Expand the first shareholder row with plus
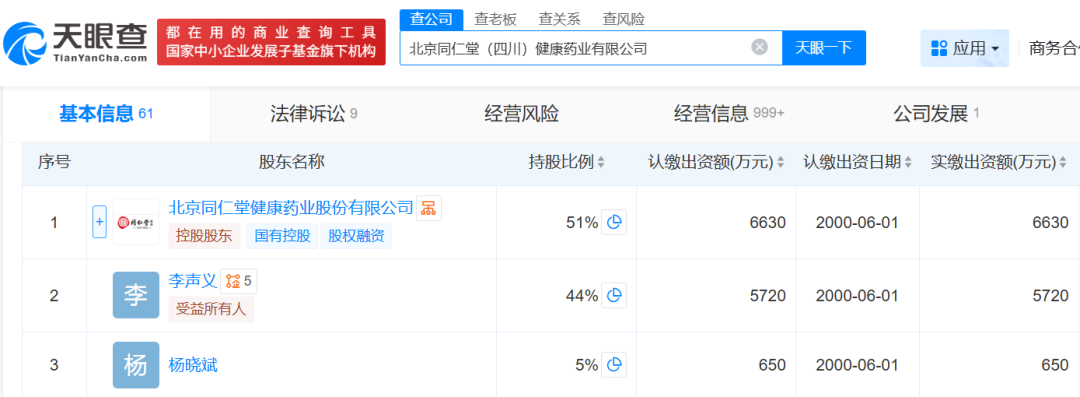The image size is (1080, 397). coord(100,222)
